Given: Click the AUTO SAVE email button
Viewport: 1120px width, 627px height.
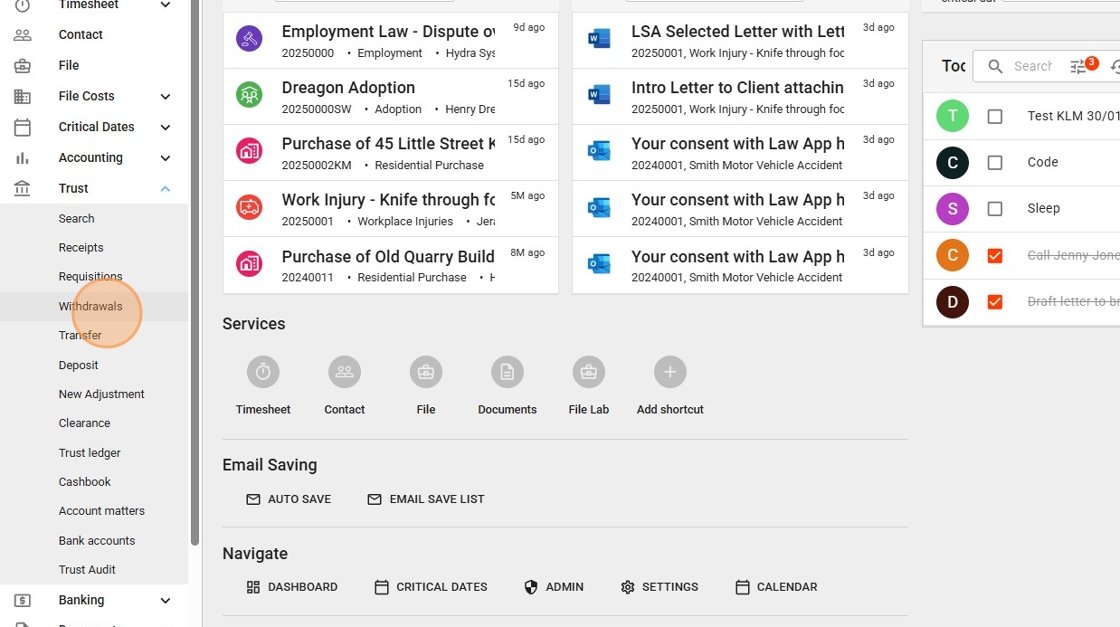Looking at the screenshot, I should pos(289,499).
